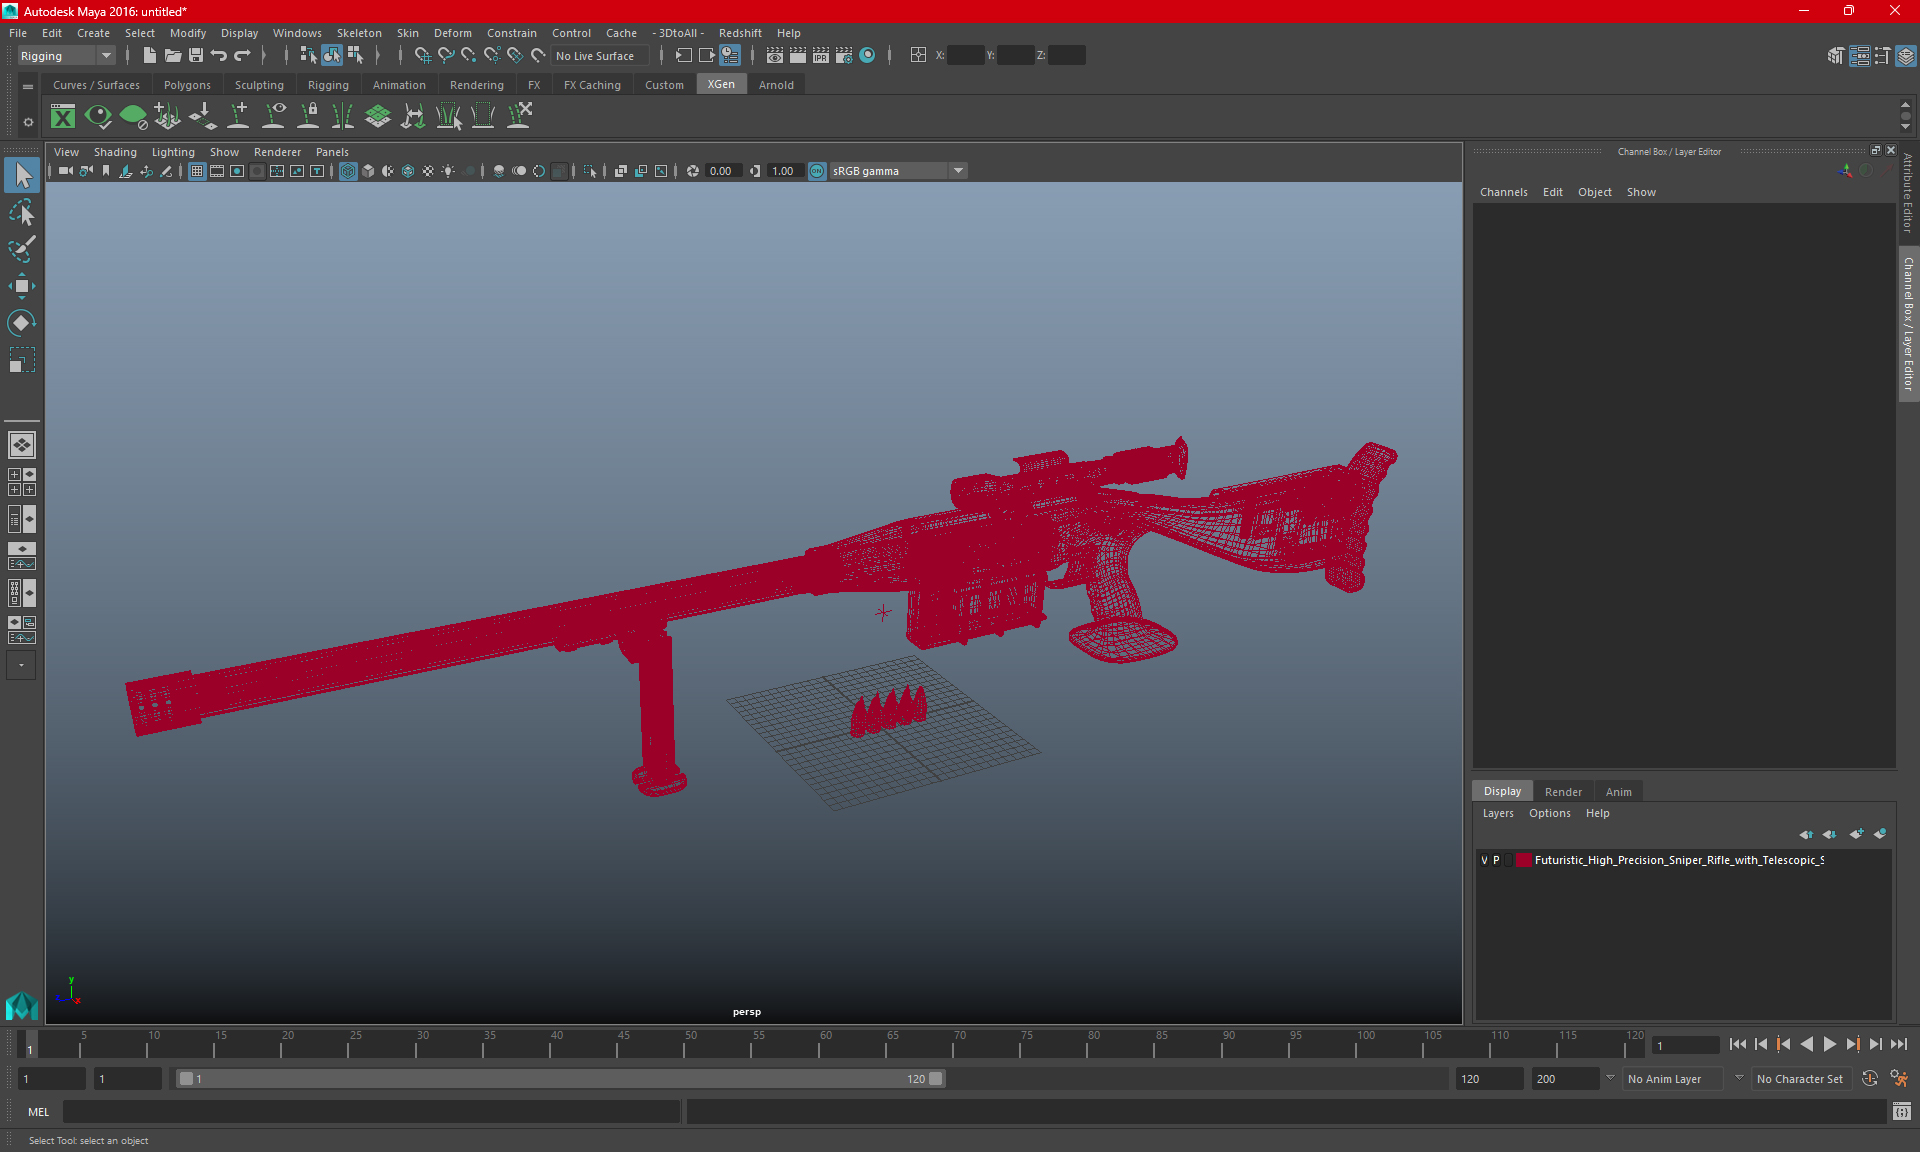
Task: Open the XGen window icon on shelf
Action: click(x=63, y=117)
